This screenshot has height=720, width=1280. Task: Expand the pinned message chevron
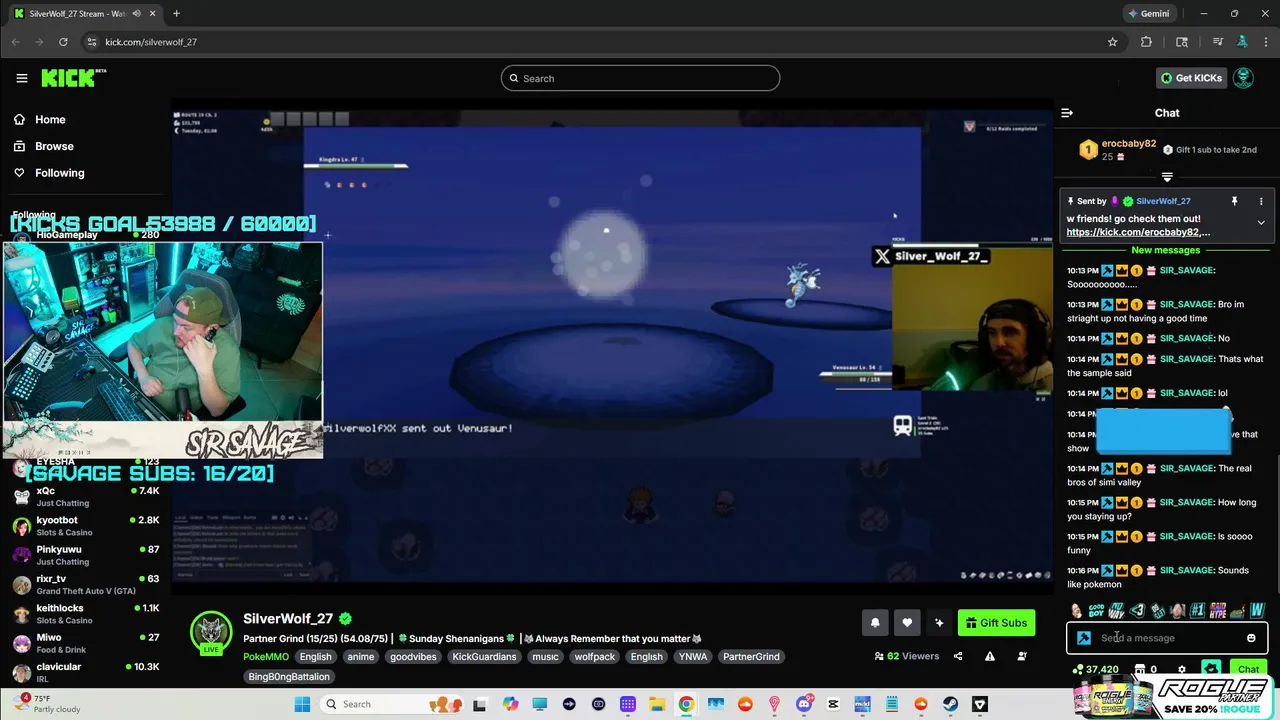click(x=1261, y=223)
